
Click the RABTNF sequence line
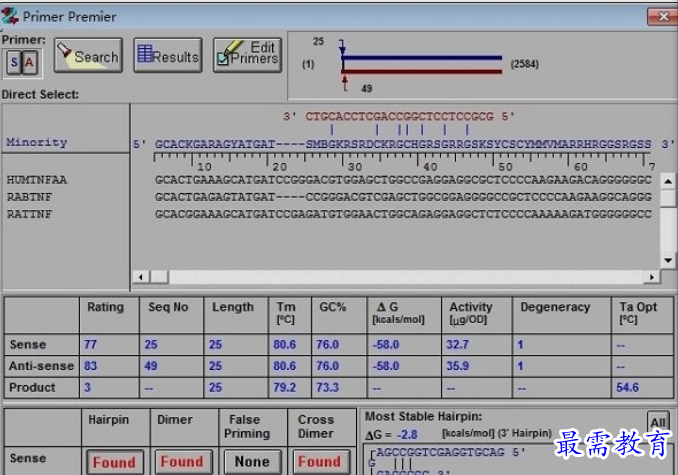(403, 197)
